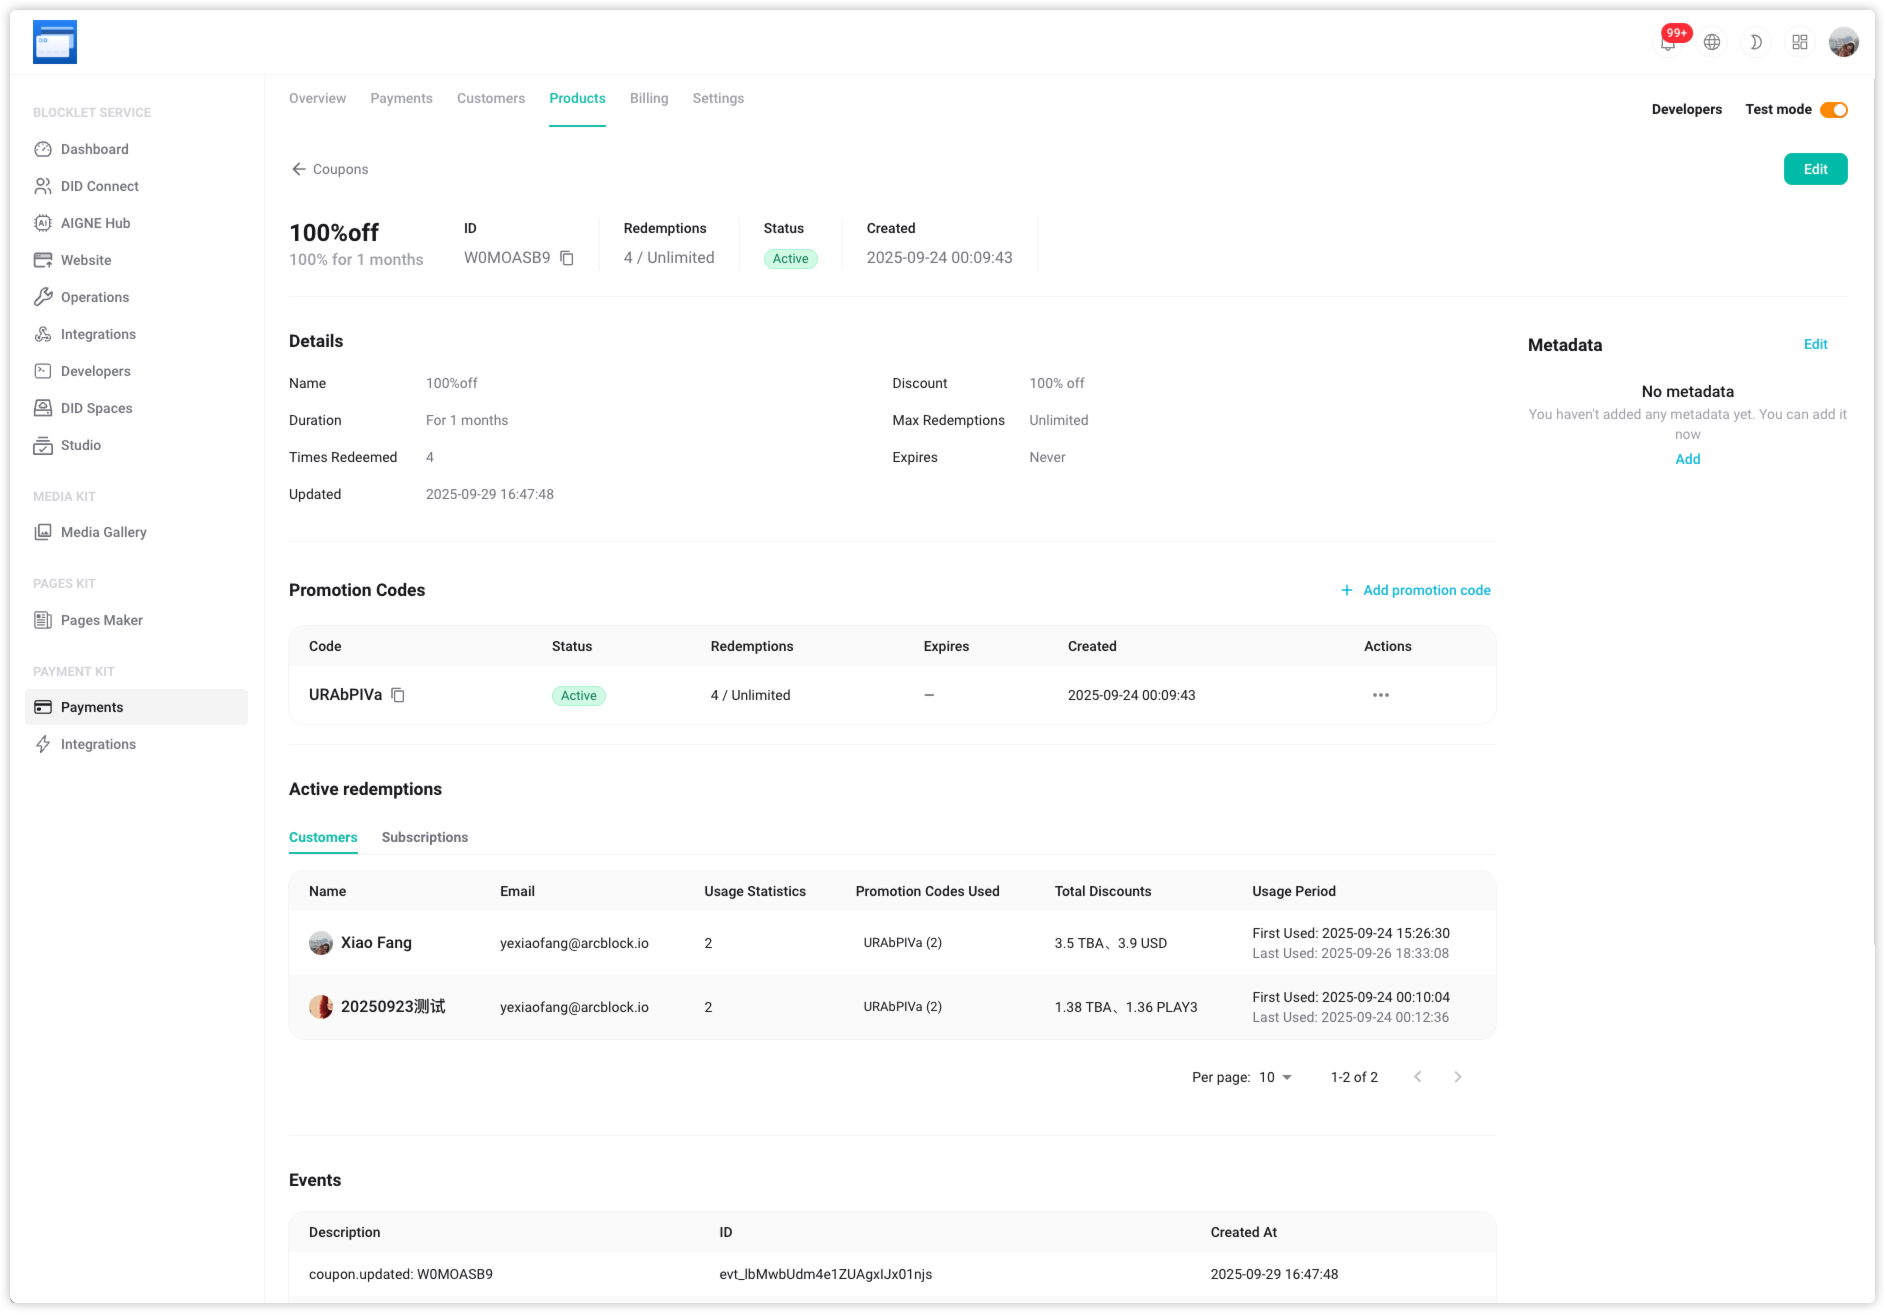Copy the URAbPIVa promotion code
Screen dimensions: 1885x1313
(398, 695)
